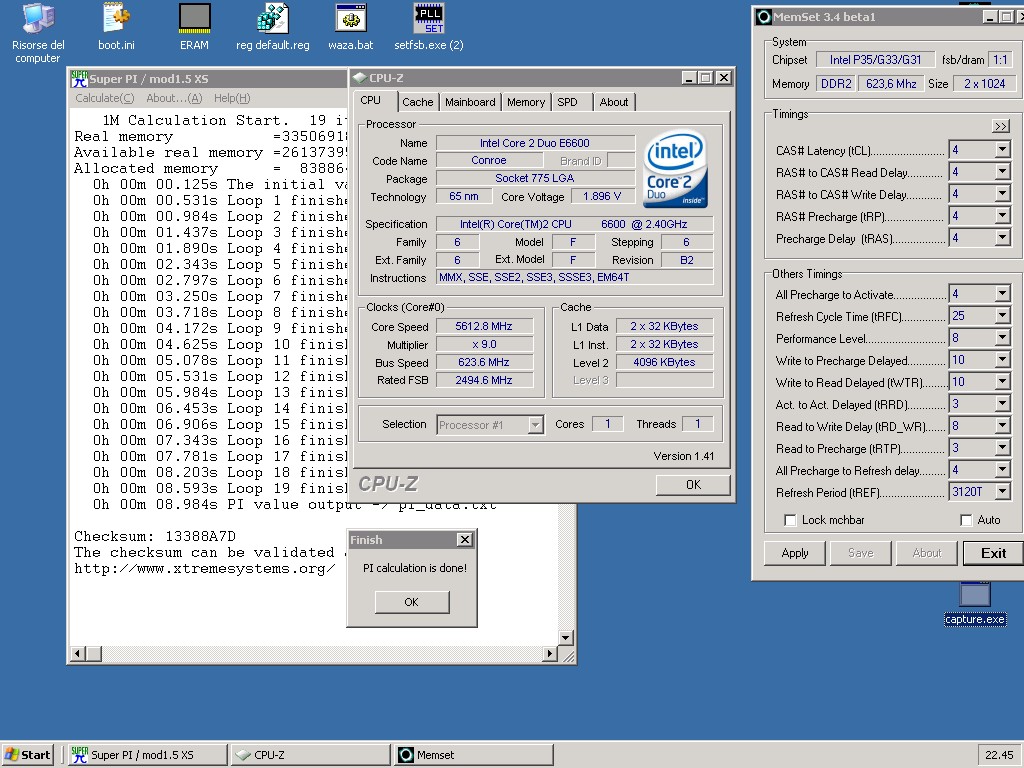Open Precharge Delay (tRAS) dropdown
The height and width of the screenshot is (768, 1024).
click(1002, 238)
